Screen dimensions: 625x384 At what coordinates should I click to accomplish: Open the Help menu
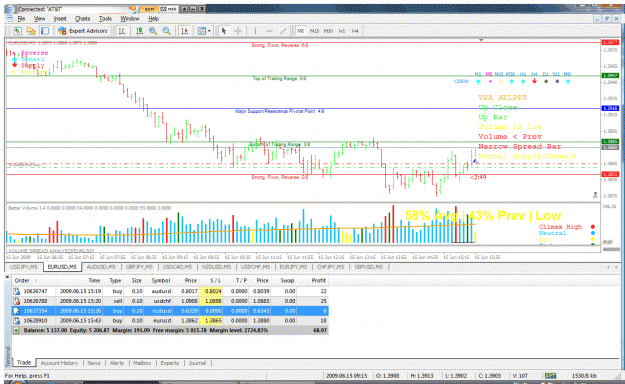(x=153, y=18)
